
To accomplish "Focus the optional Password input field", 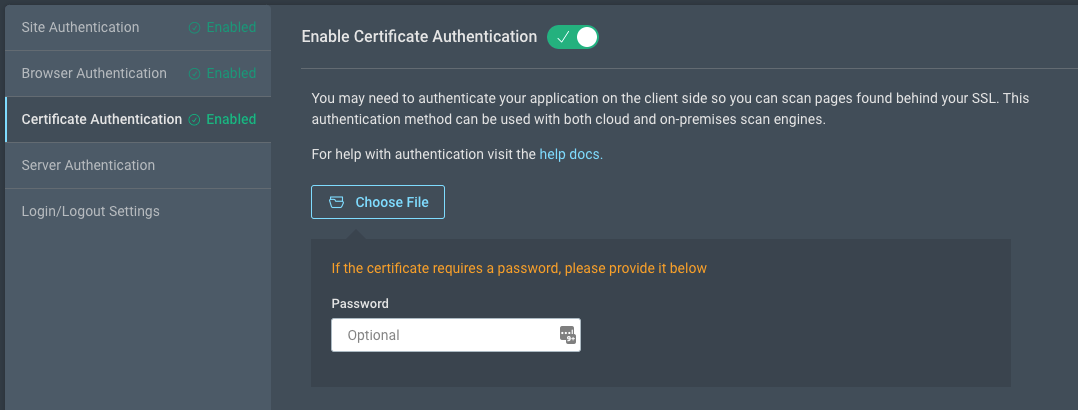I will (x=445, y=335).
